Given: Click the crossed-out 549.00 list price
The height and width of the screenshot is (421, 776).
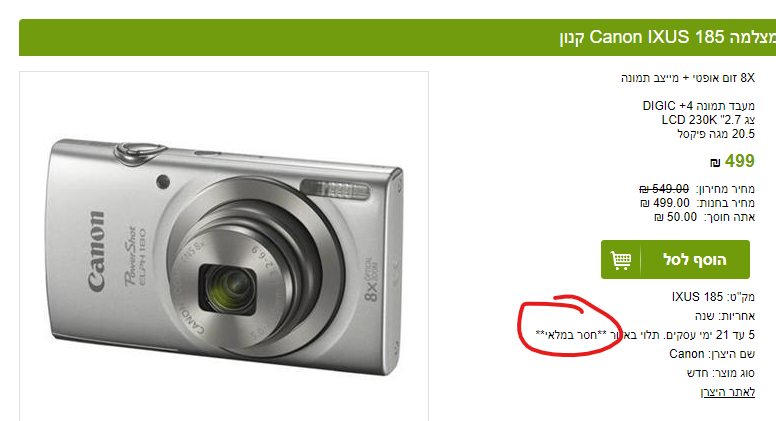Looking at the screenshot, I should (664, 189).
